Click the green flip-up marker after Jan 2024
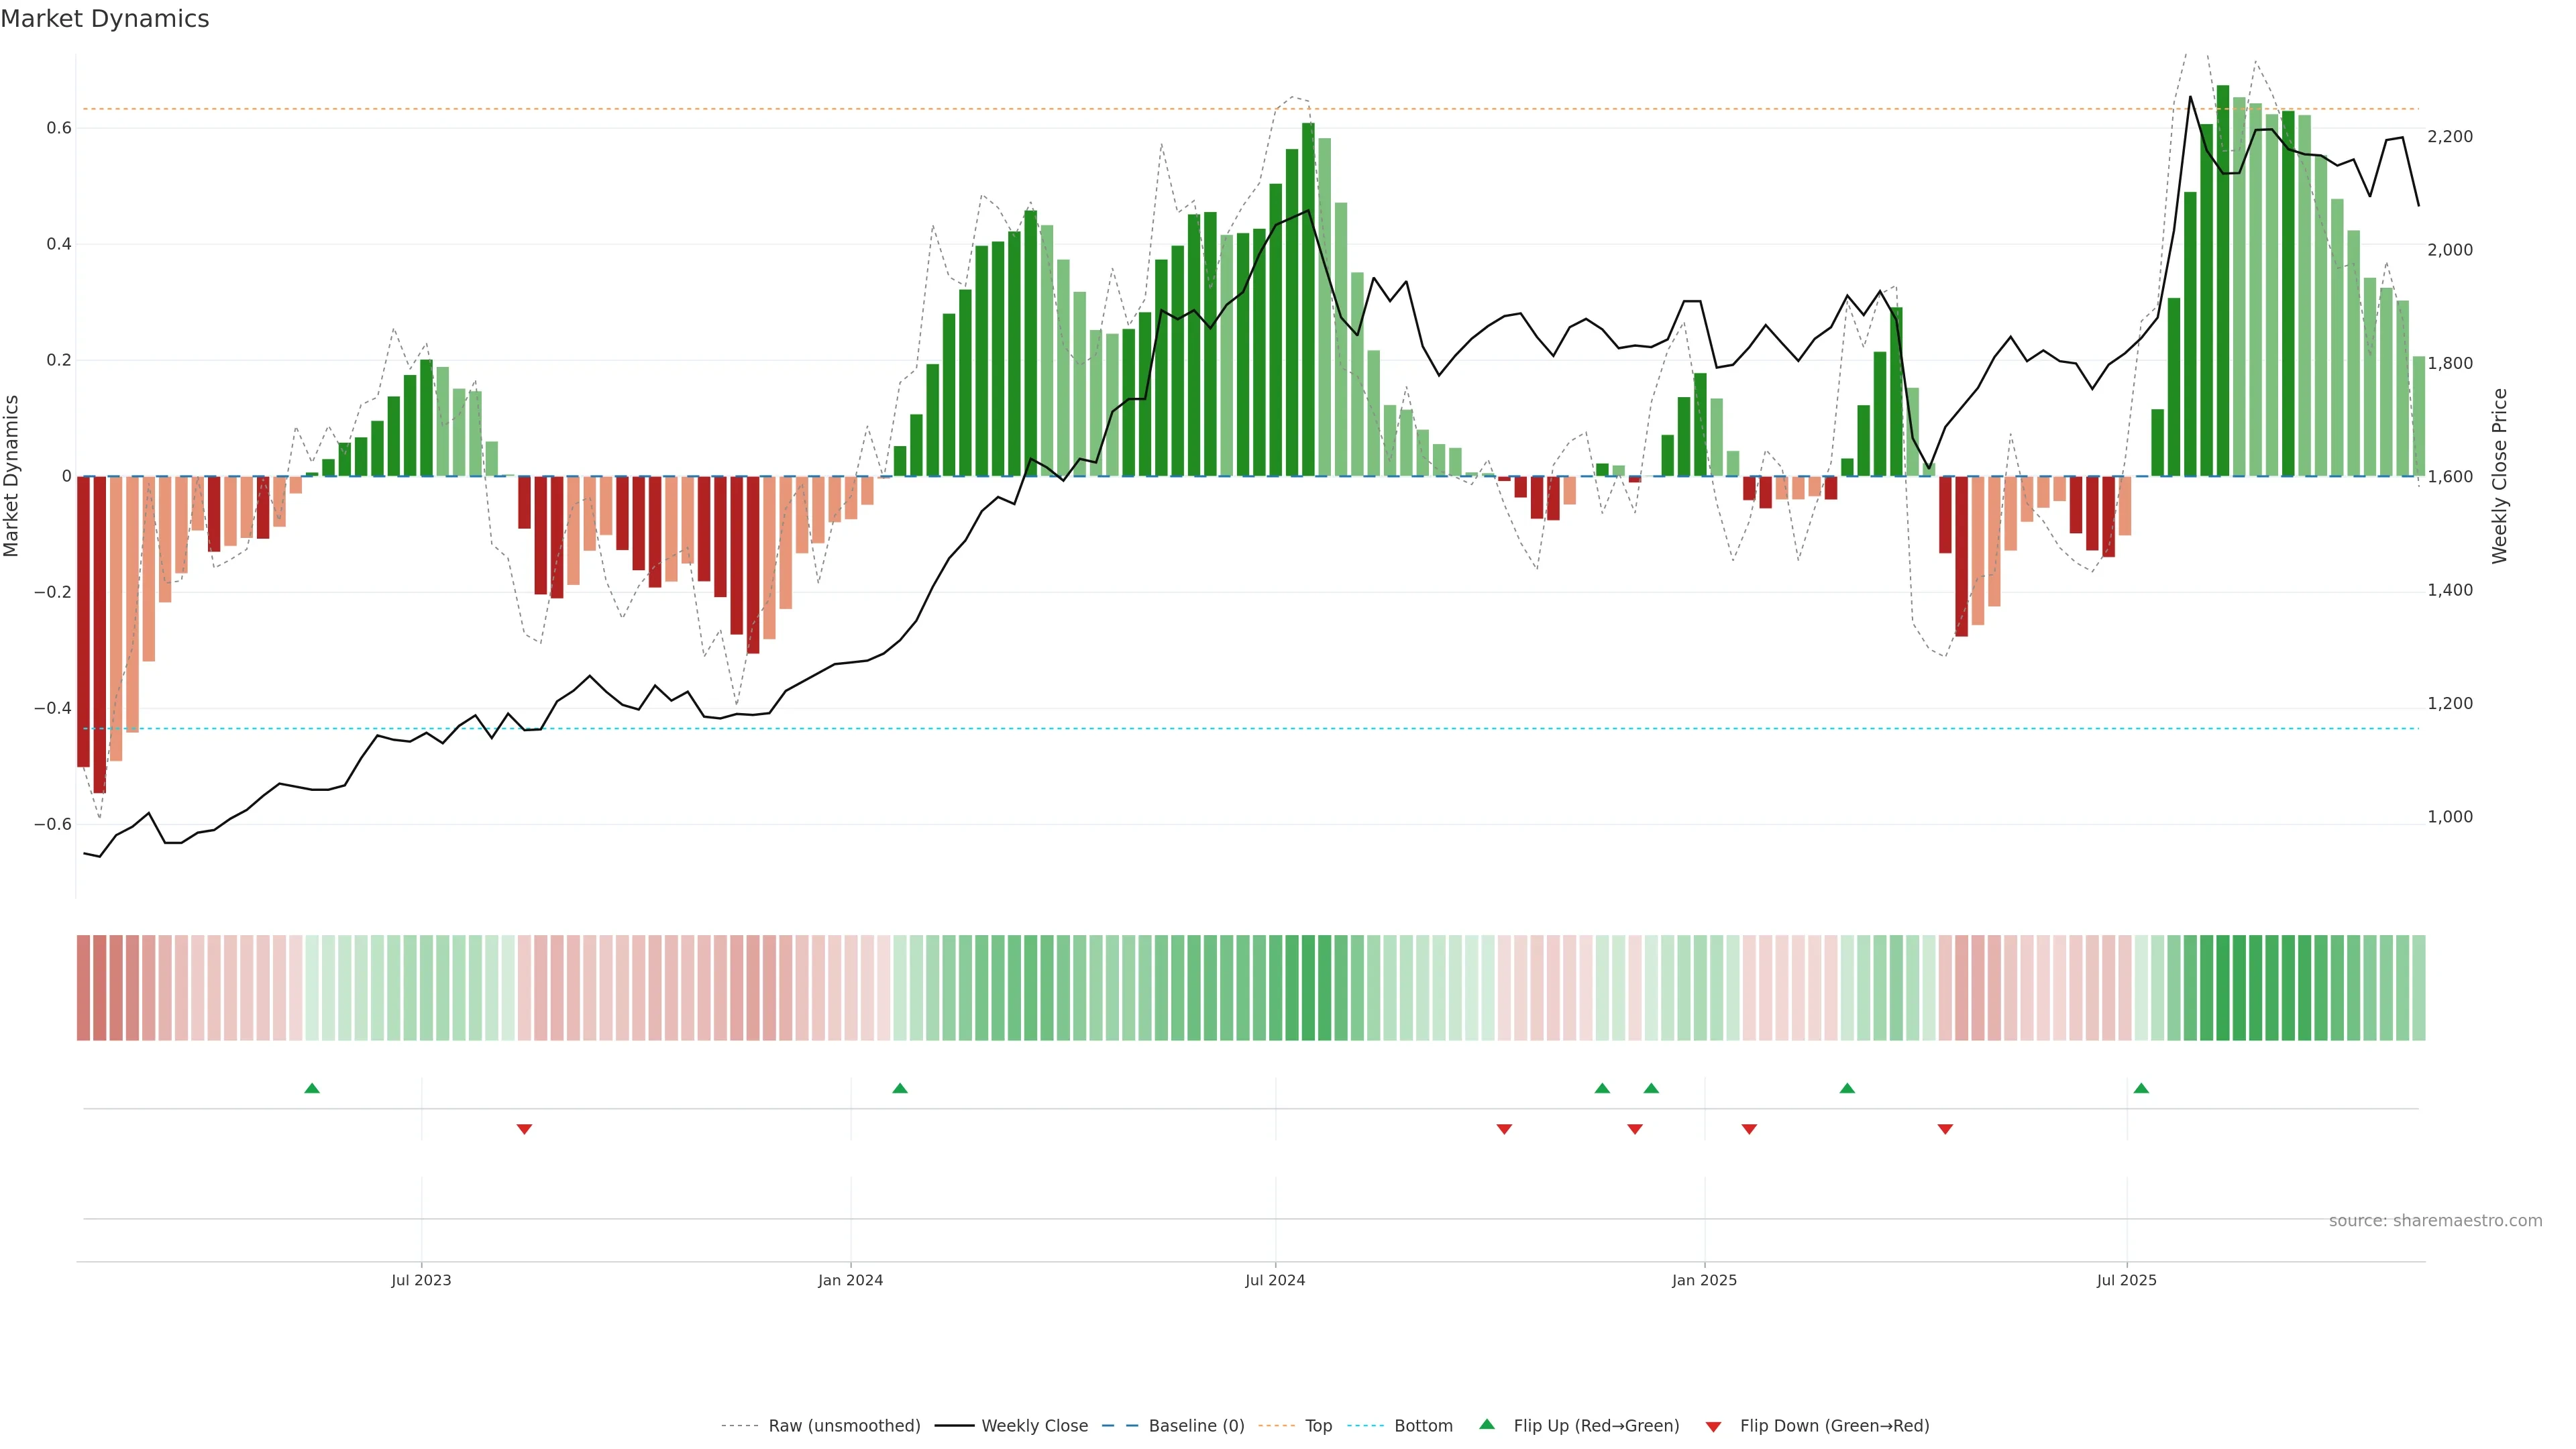 coord(900,1088)
